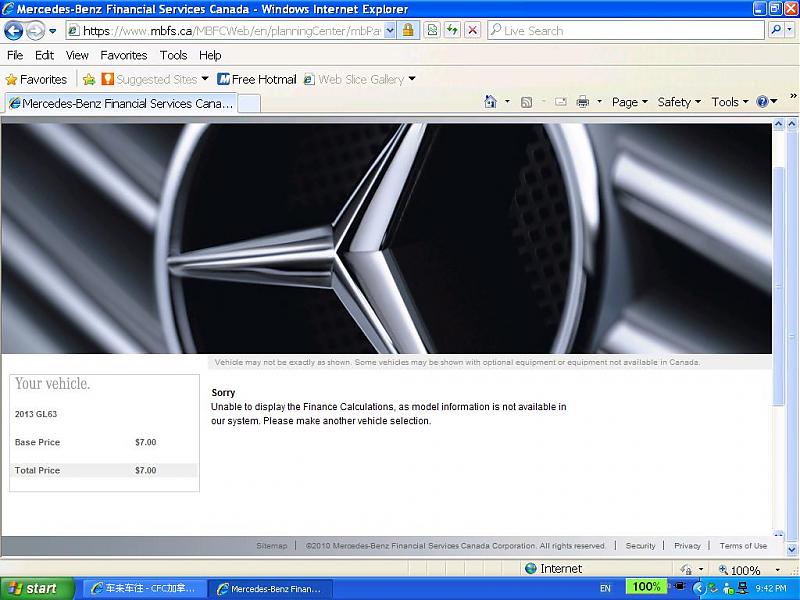
Task: Open the Terms of Use footer link
Action: click(x=743, y=545)
